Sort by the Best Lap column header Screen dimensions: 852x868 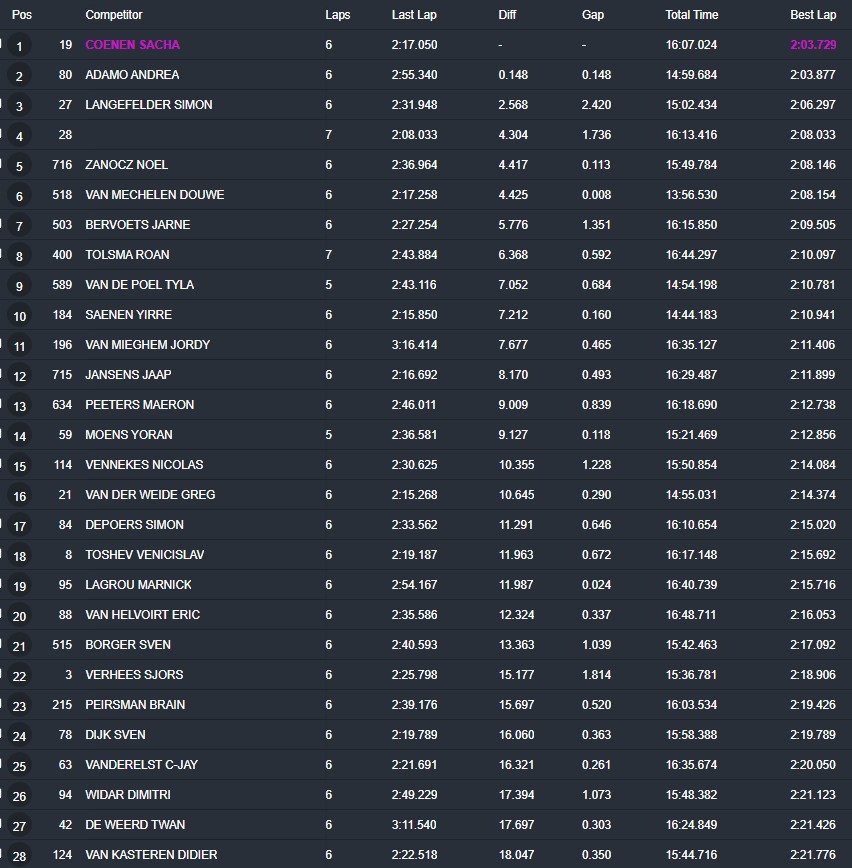click(812, 15)
